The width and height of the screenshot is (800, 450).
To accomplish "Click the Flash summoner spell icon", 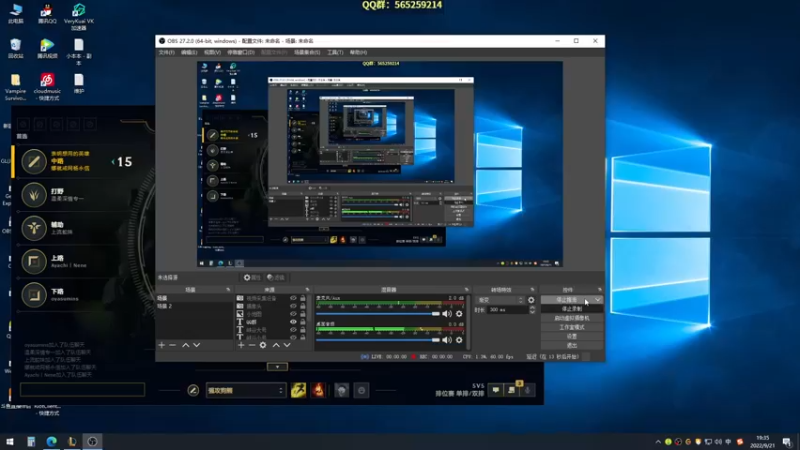I will (x=298, y=390).
